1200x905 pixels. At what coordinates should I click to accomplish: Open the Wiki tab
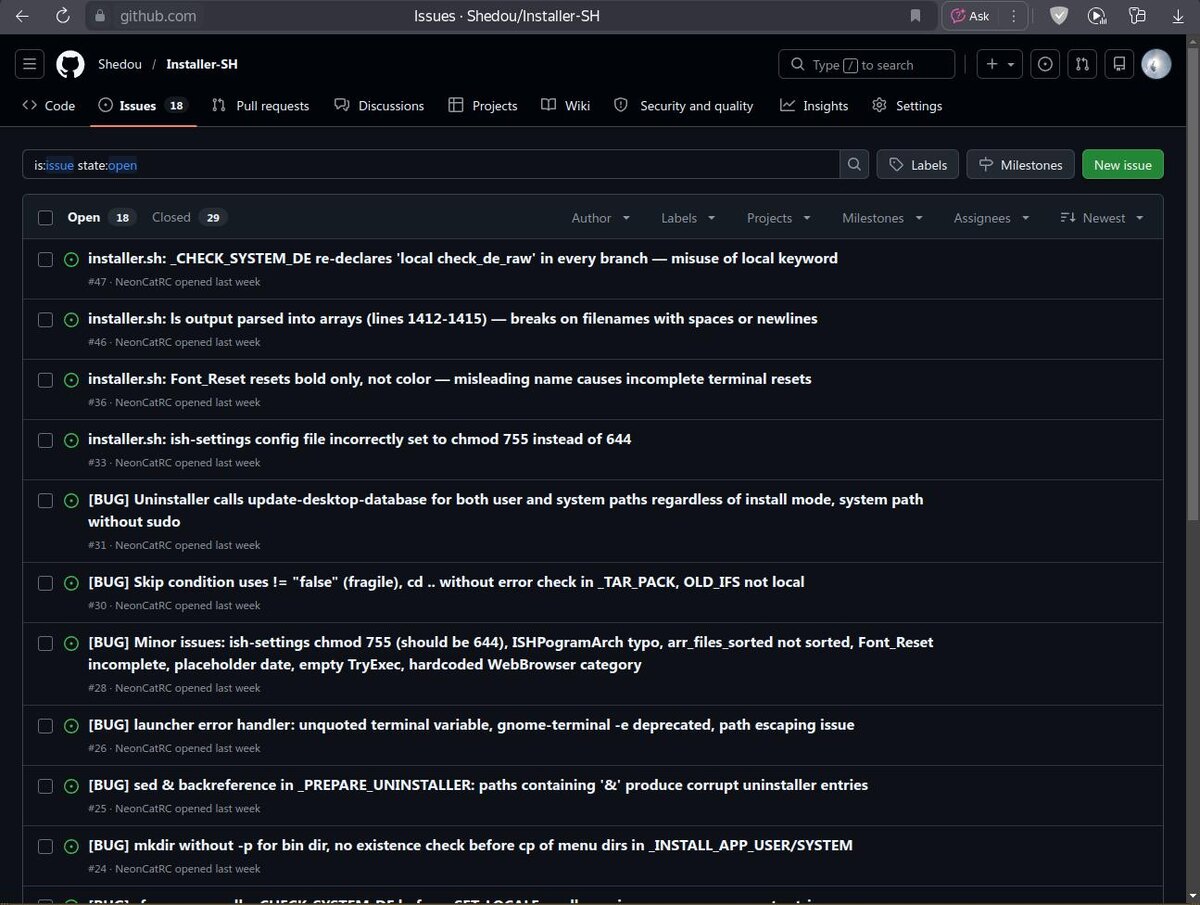point(566,105)
